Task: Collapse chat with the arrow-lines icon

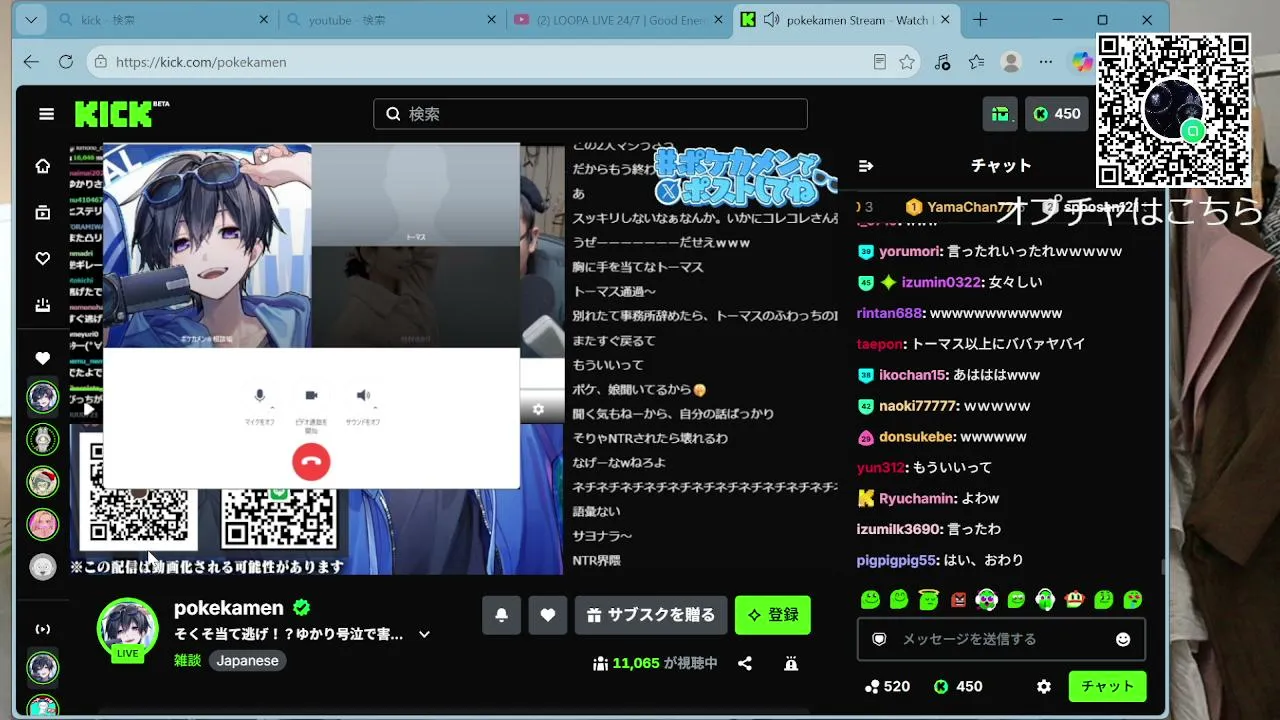Action: 866,166
